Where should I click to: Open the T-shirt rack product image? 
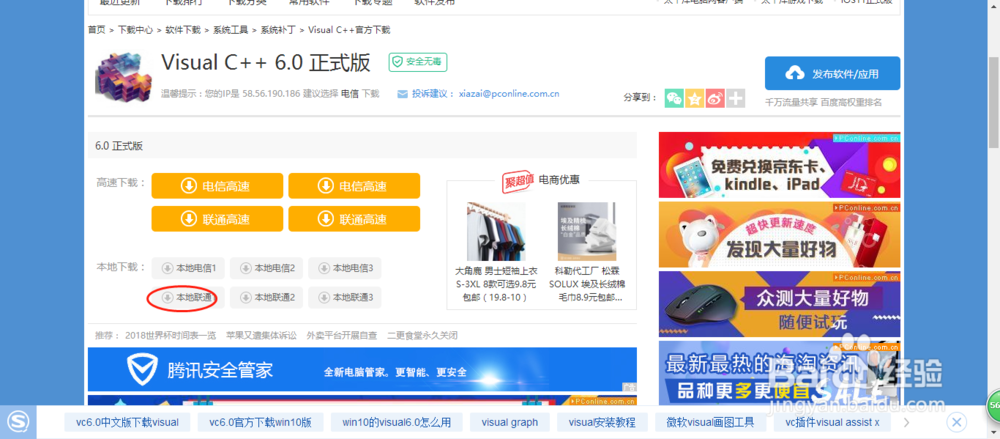pyautogui.click(x=496, y=231)
